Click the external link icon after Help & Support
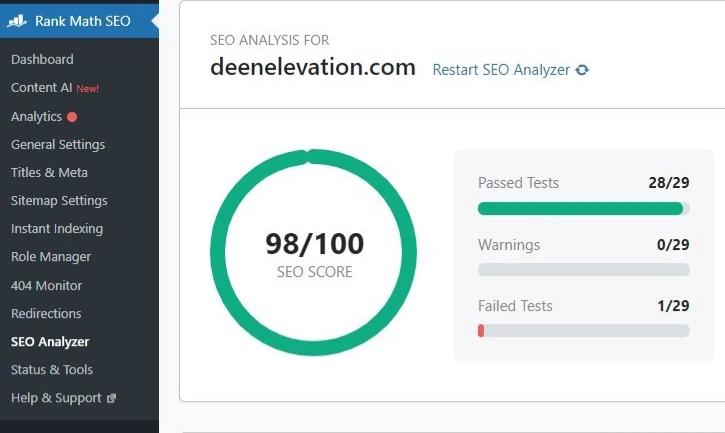Viewport: 725px width, 433px height. point(111,398)
